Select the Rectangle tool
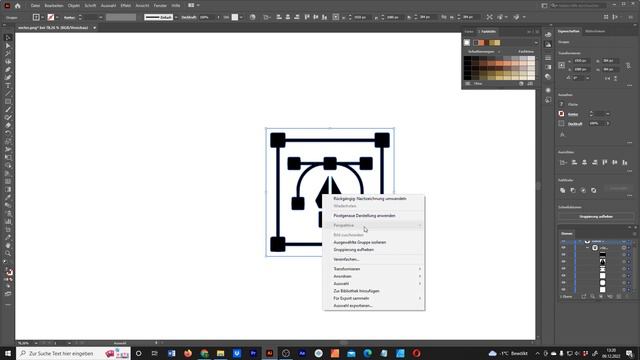 point(8,101)
